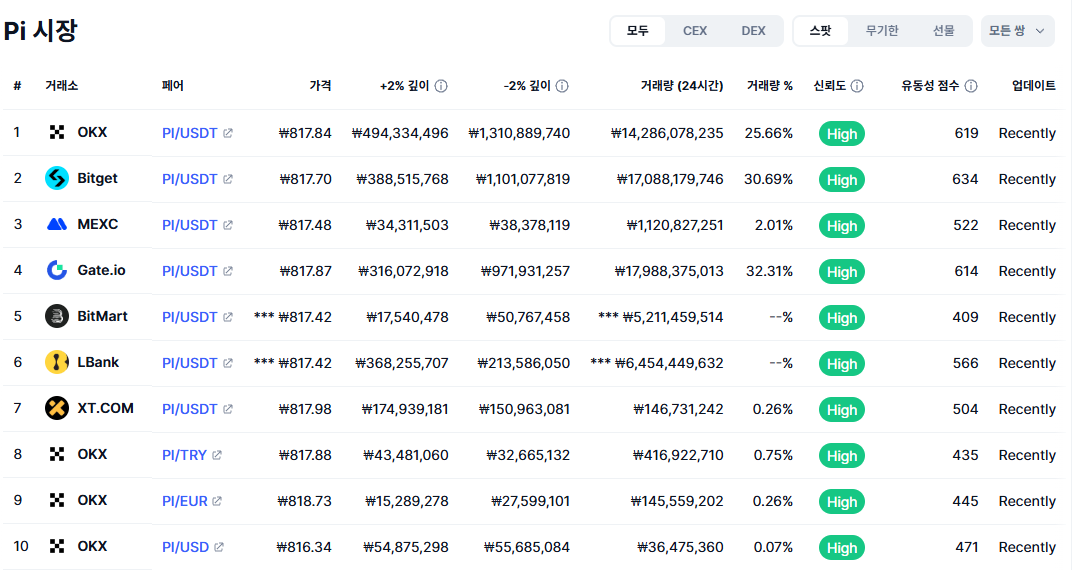This screenshot has width=1072, height=570.
Task: Open external link icon for LBank PI/USDT
Action: [228, 363]
